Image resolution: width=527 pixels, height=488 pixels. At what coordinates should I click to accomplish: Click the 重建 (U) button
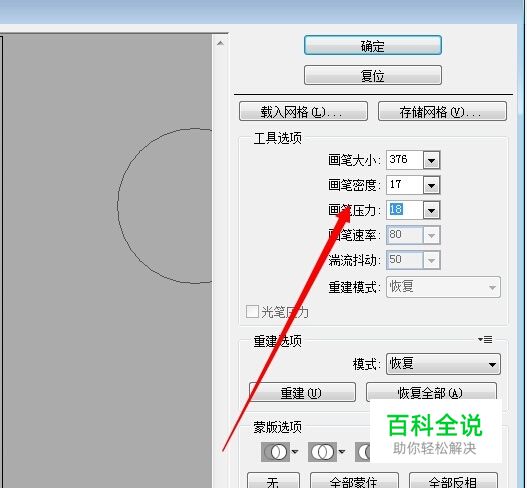(302, 392)
